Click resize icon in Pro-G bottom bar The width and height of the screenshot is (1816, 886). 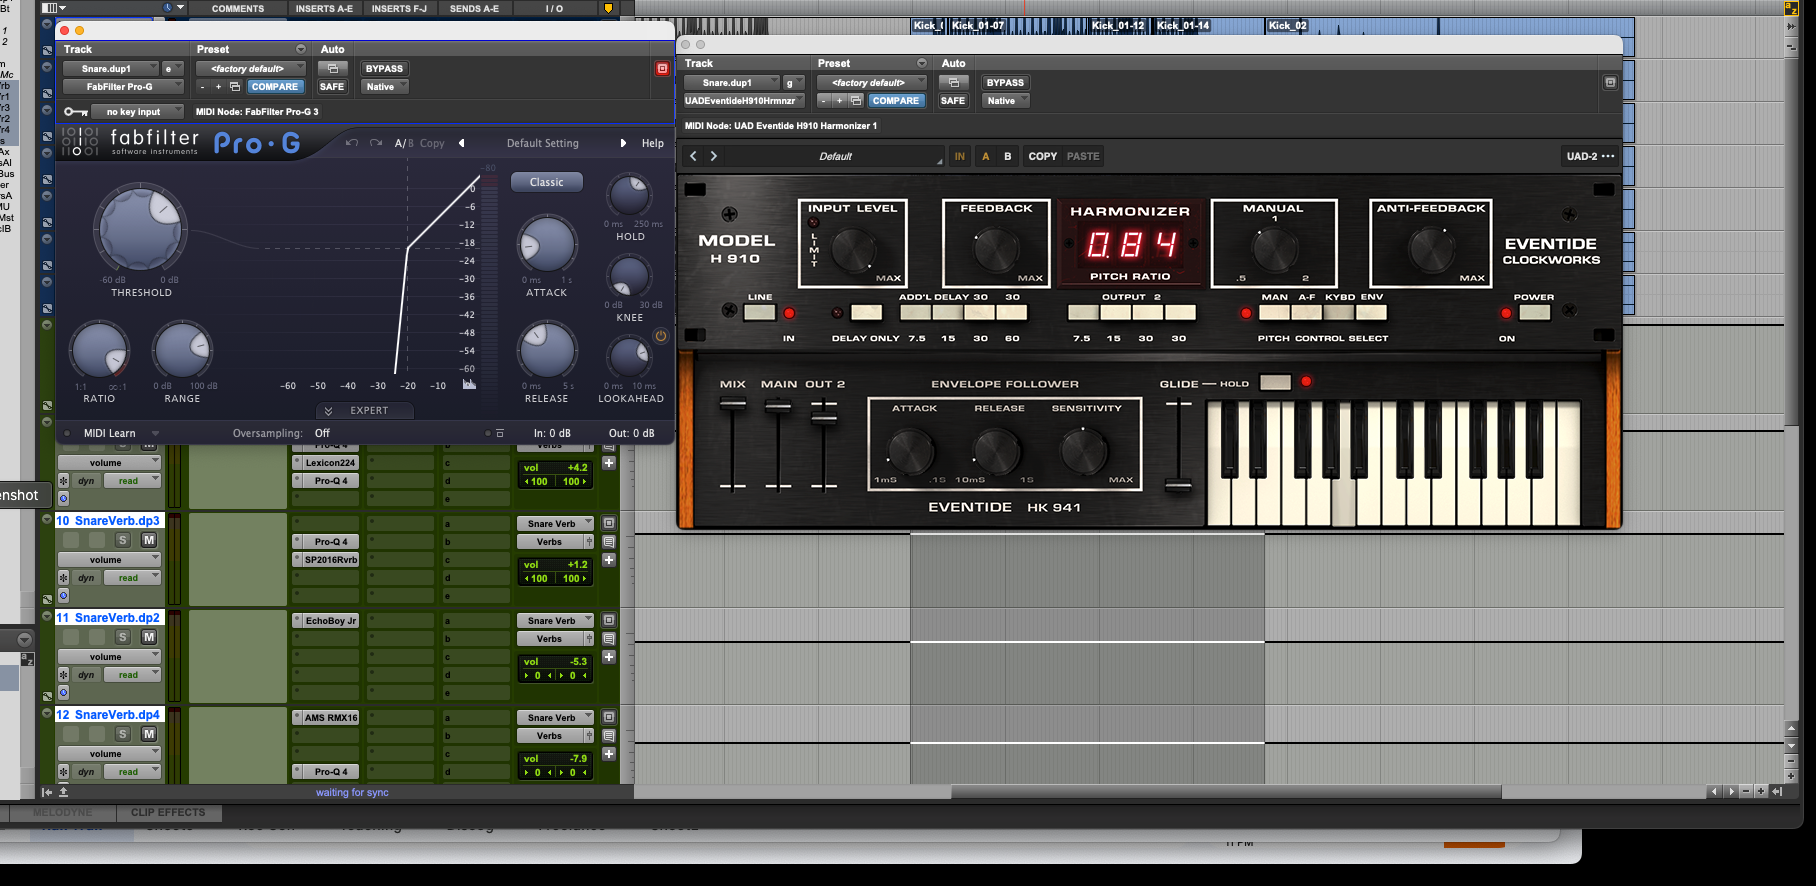tap(500, 433)
